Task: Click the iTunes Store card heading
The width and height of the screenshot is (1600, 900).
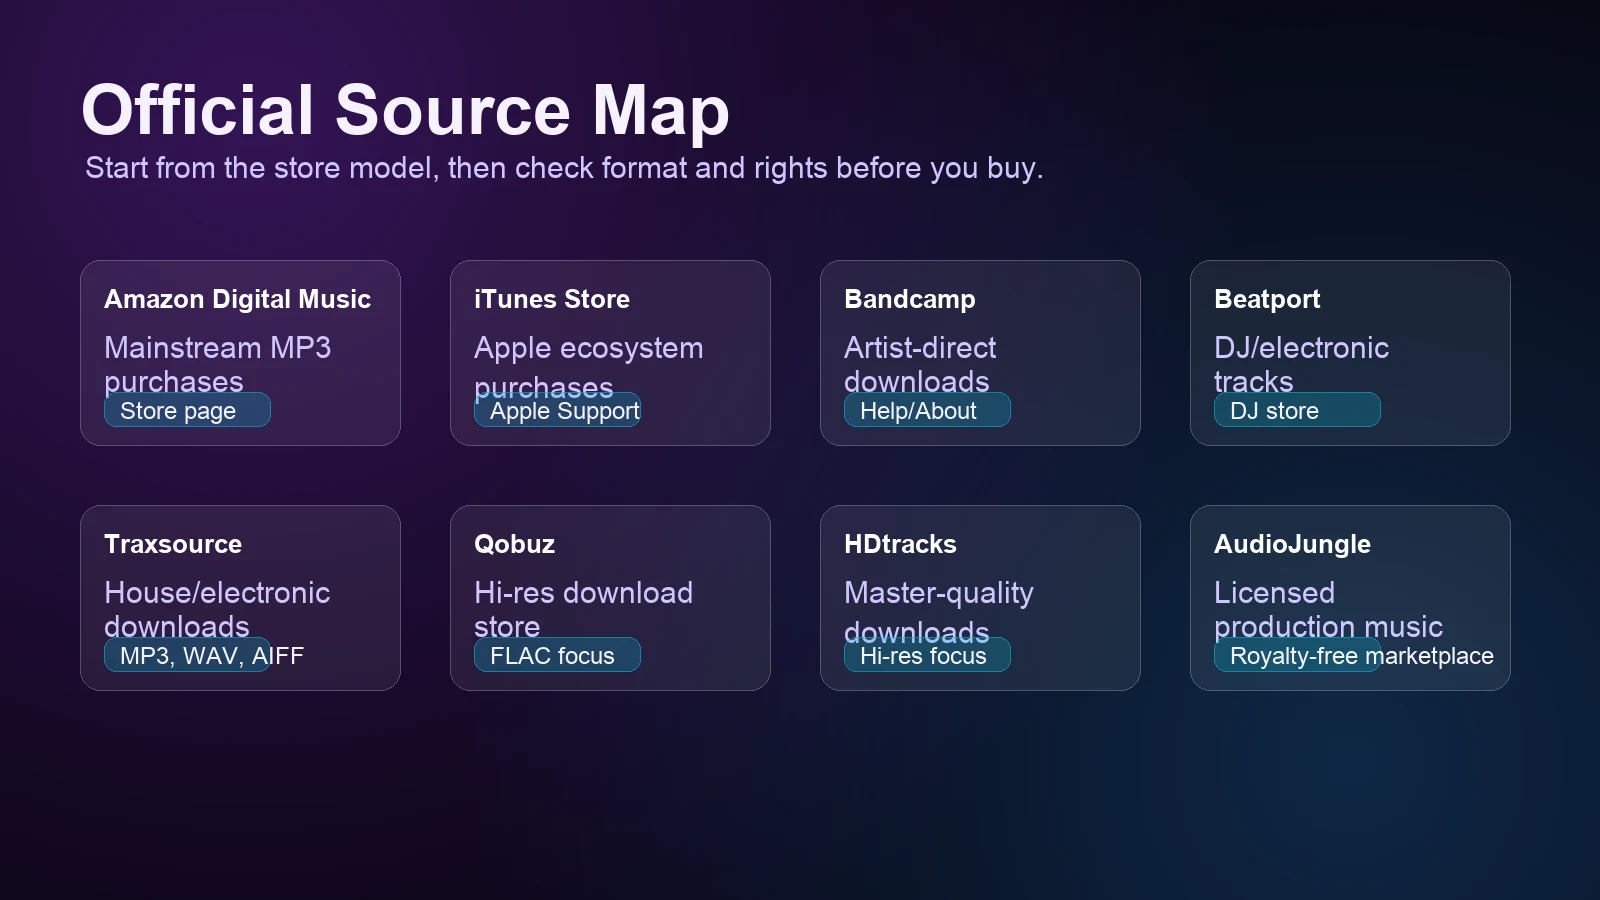Action: (552, 299)
